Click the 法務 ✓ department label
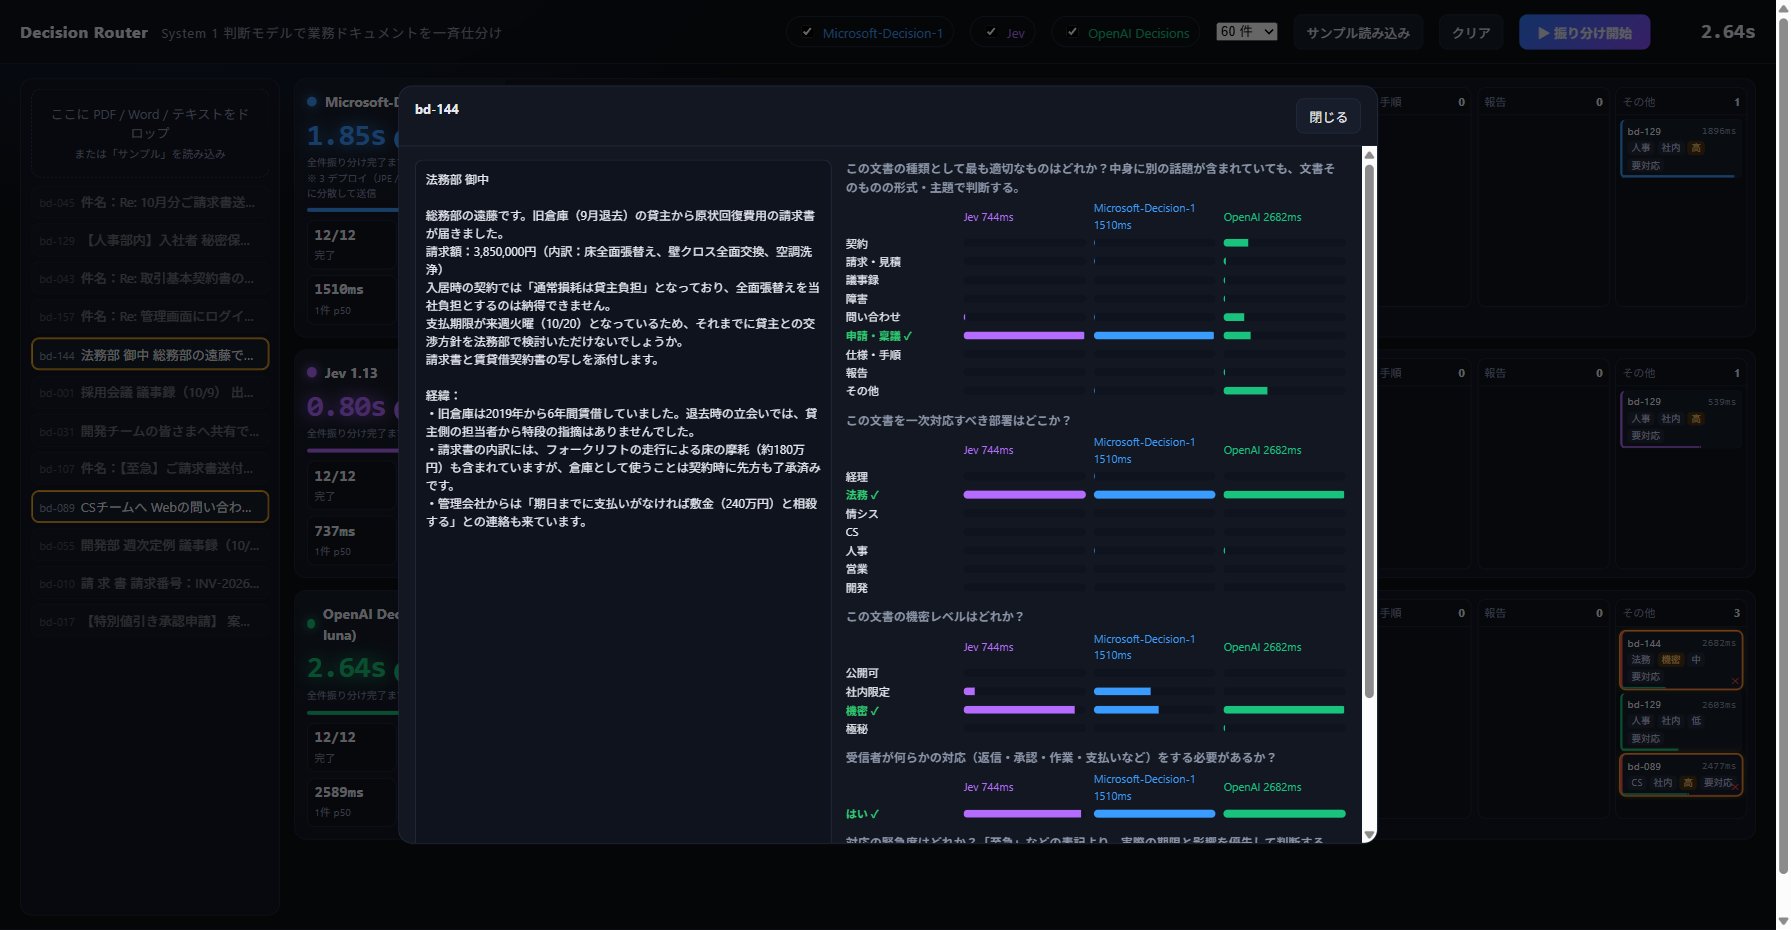The height and width of the screenshot is (930, 1791). pyautogui.click(x=862, y=495)
